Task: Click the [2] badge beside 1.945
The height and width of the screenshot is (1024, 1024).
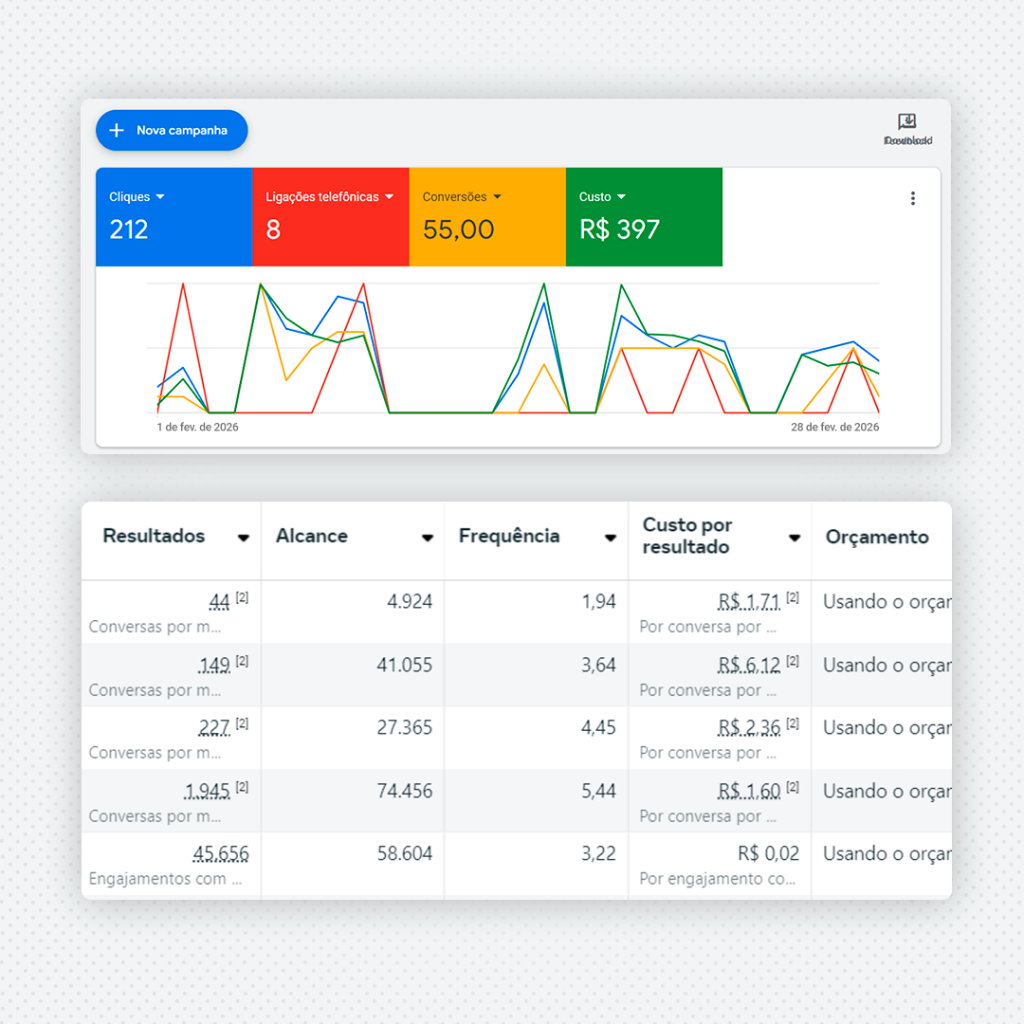Action: pyautogui.click(x=242, y=786)
